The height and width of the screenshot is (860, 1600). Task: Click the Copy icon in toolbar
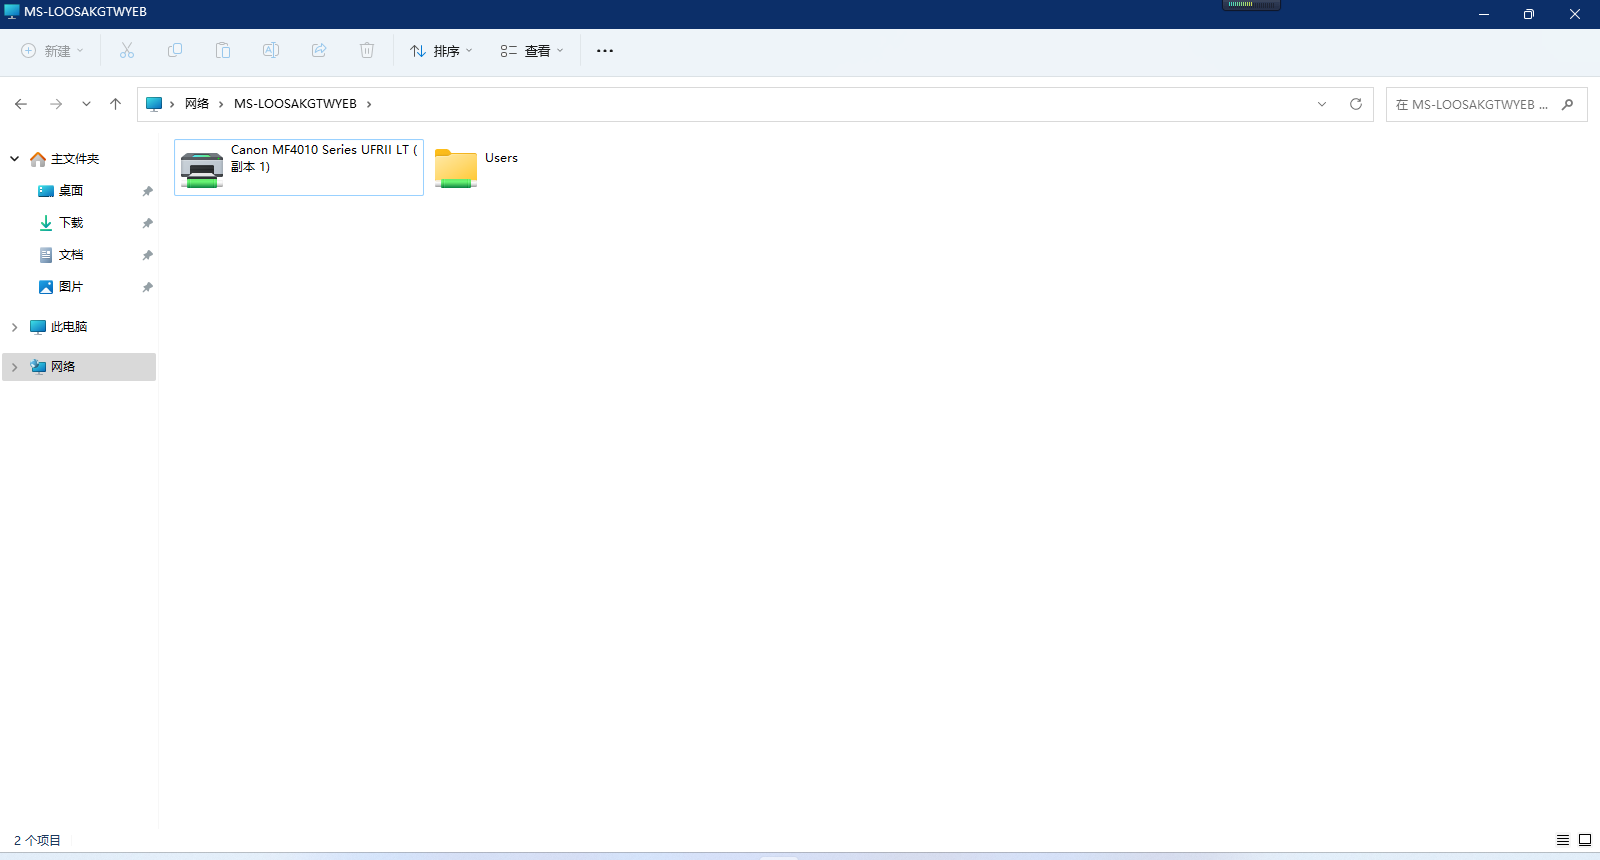(x=175, y=51)
